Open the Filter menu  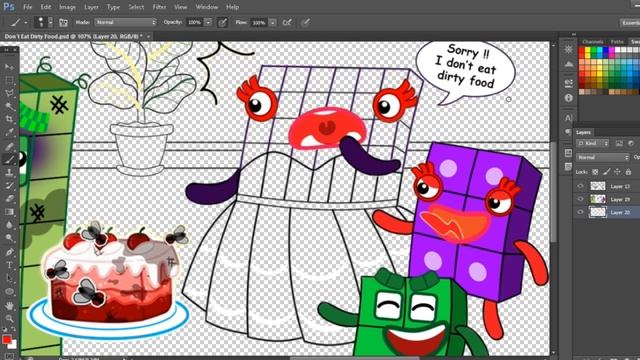159,7
